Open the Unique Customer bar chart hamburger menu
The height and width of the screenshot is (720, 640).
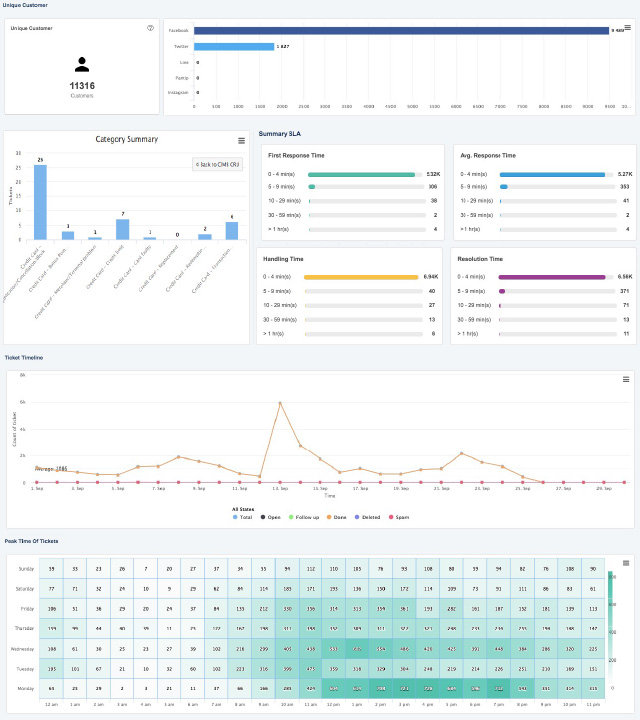click(x=627, y=28)
